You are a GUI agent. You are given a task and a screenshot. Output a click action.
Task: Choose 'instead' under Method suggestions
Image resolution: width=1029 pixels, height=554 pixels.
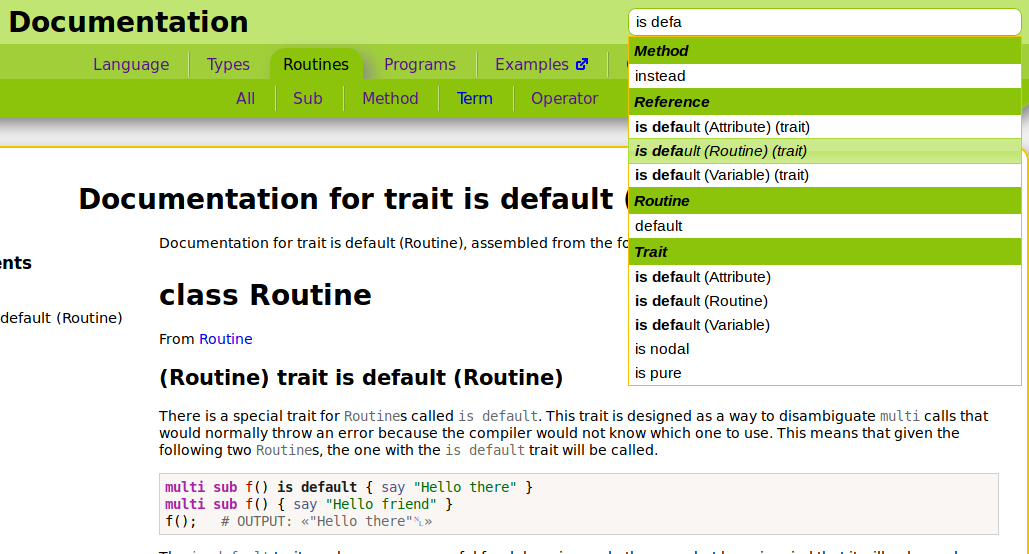[x=825, y=76]
